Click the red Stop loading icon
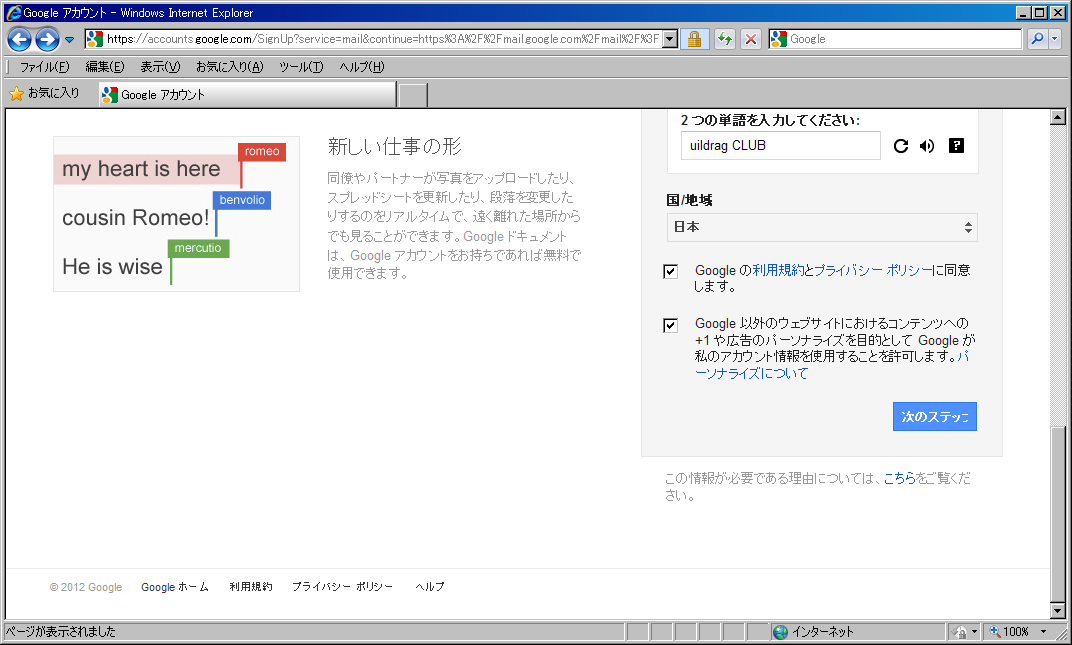The width and height of the screenshot is (1072, 645). pyautogui.click(x=751, y=39)
